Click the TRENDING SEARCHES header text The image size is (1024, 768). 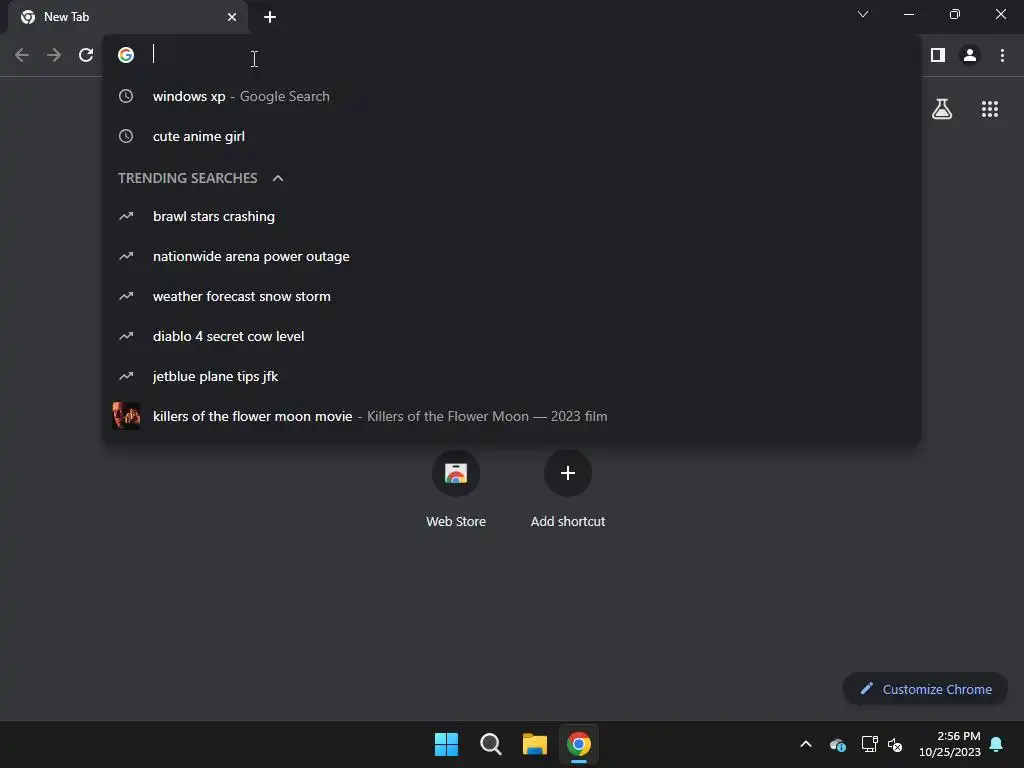pos(187,178)
